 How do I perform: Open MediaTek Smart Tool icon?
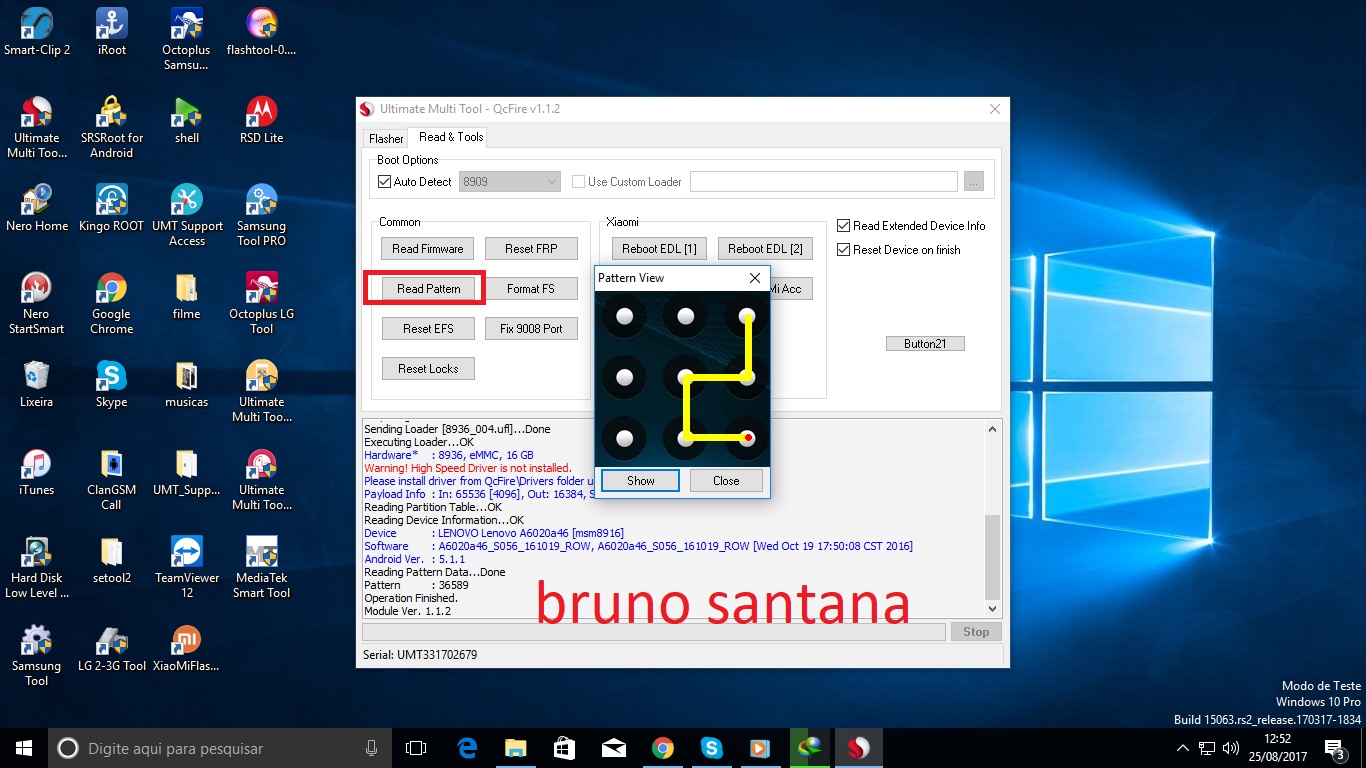point(262,567)
